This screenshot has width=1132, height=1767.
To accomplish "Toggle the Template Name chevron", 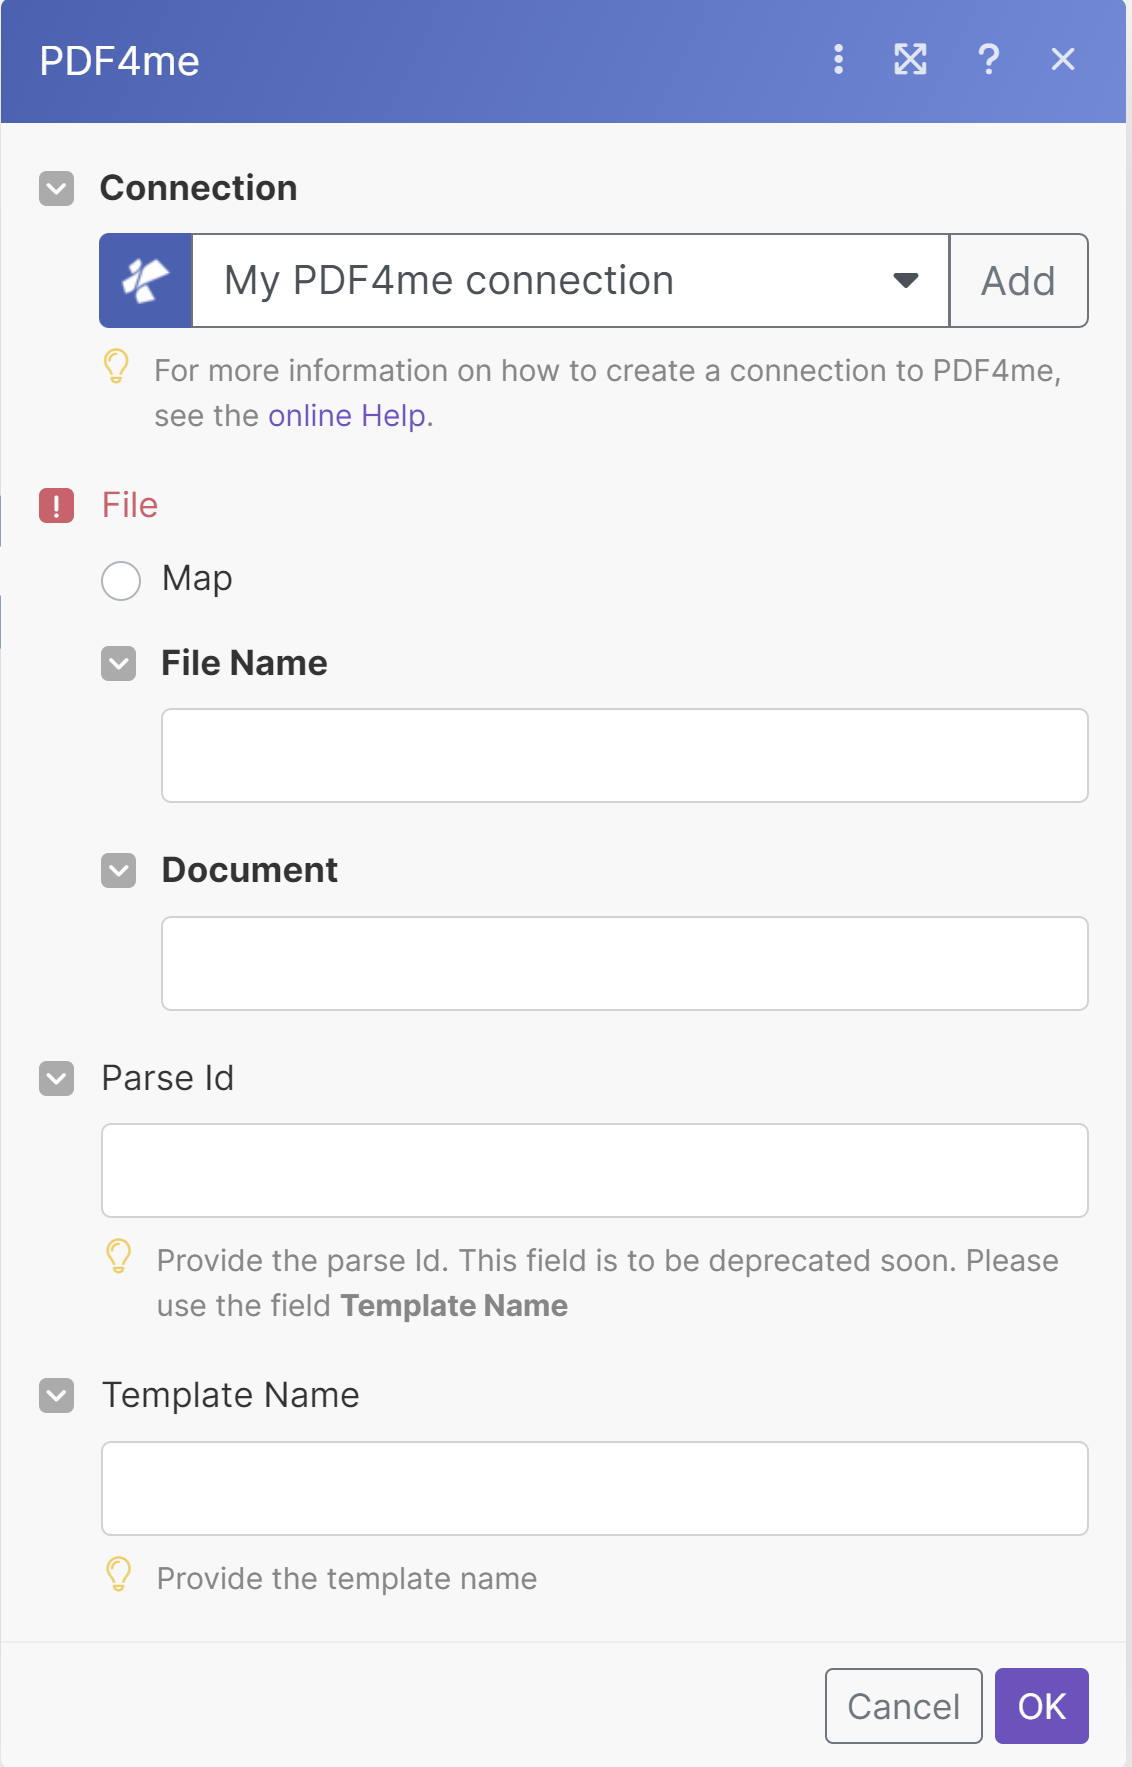I will [x=57, y=1395].
